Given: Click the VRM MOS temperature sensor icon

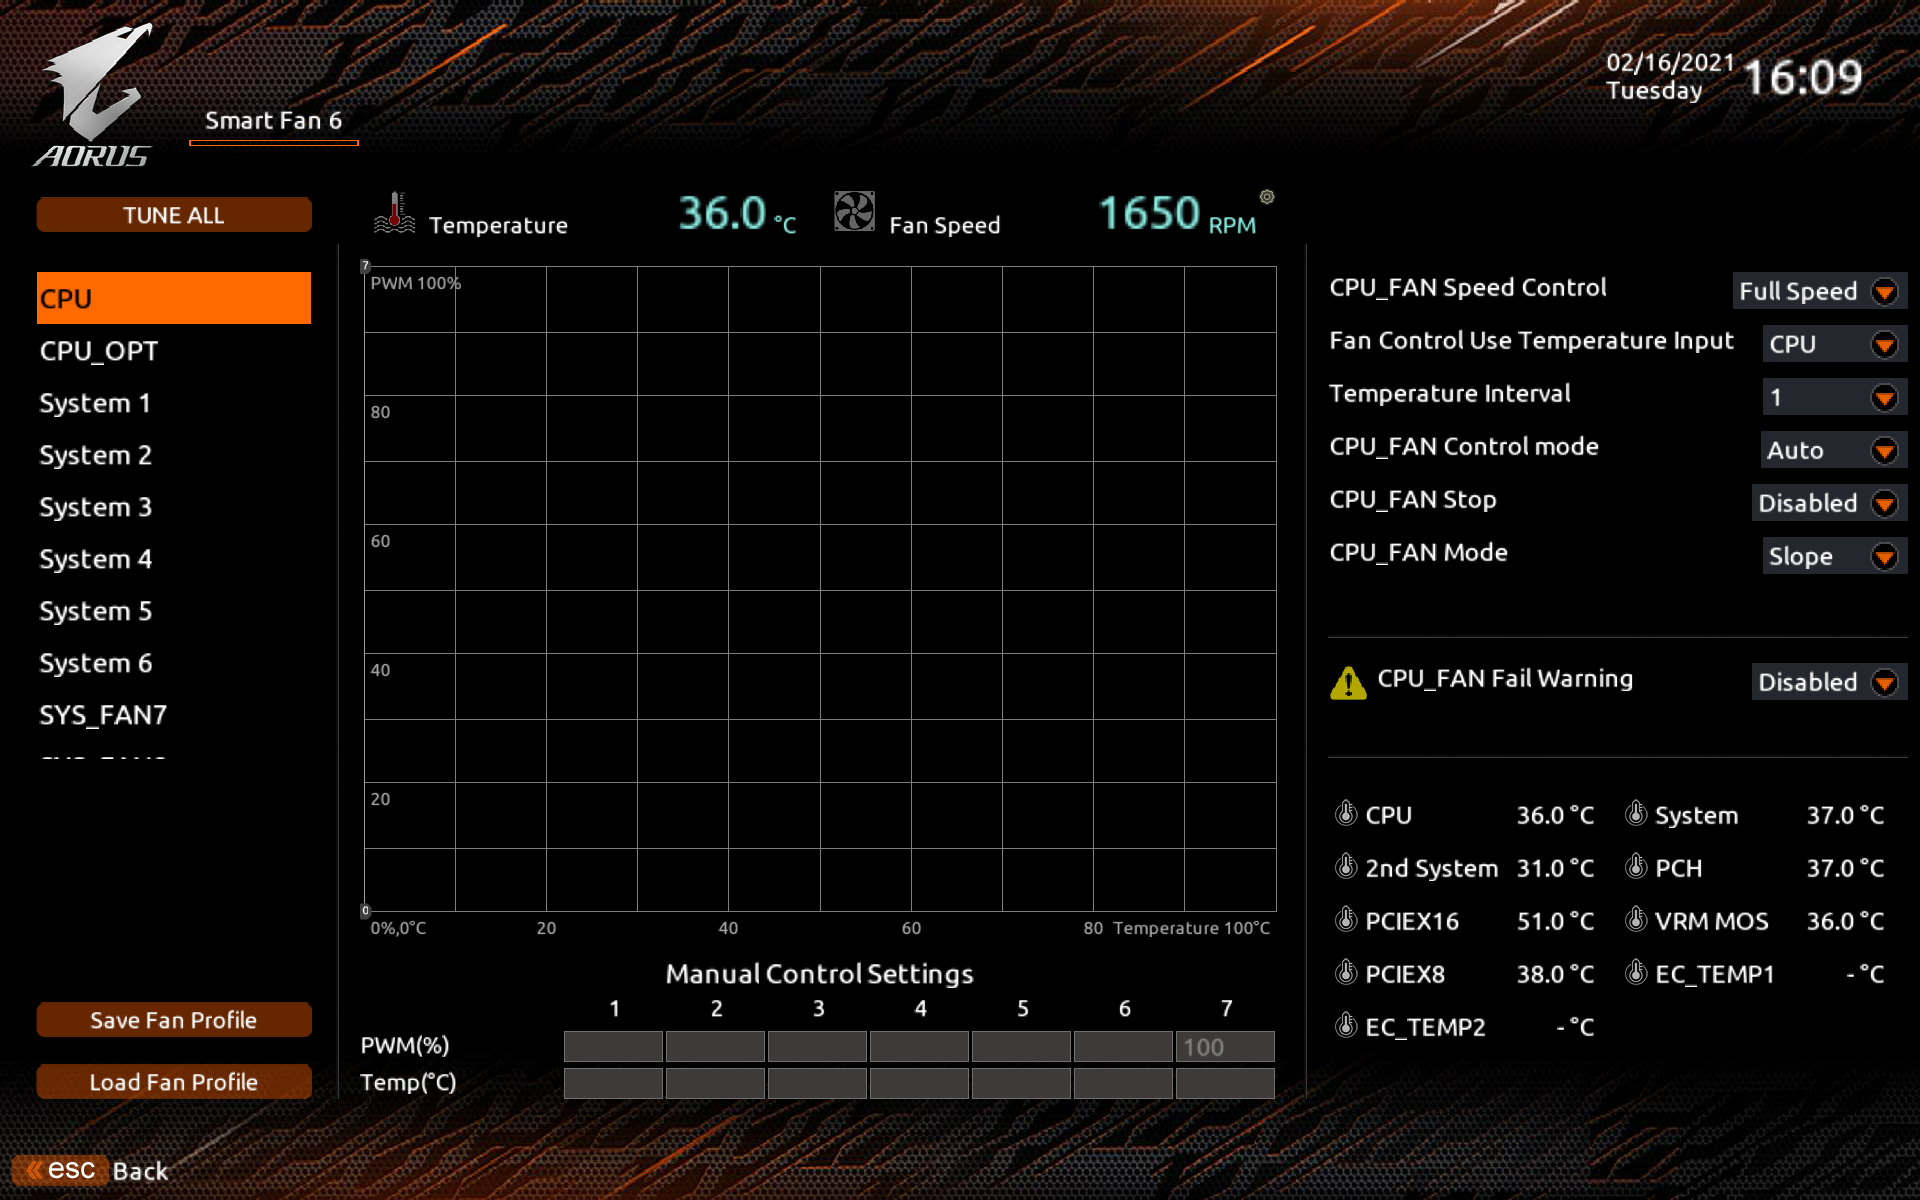Looking at the screenshot, I should click(1636, 920).
